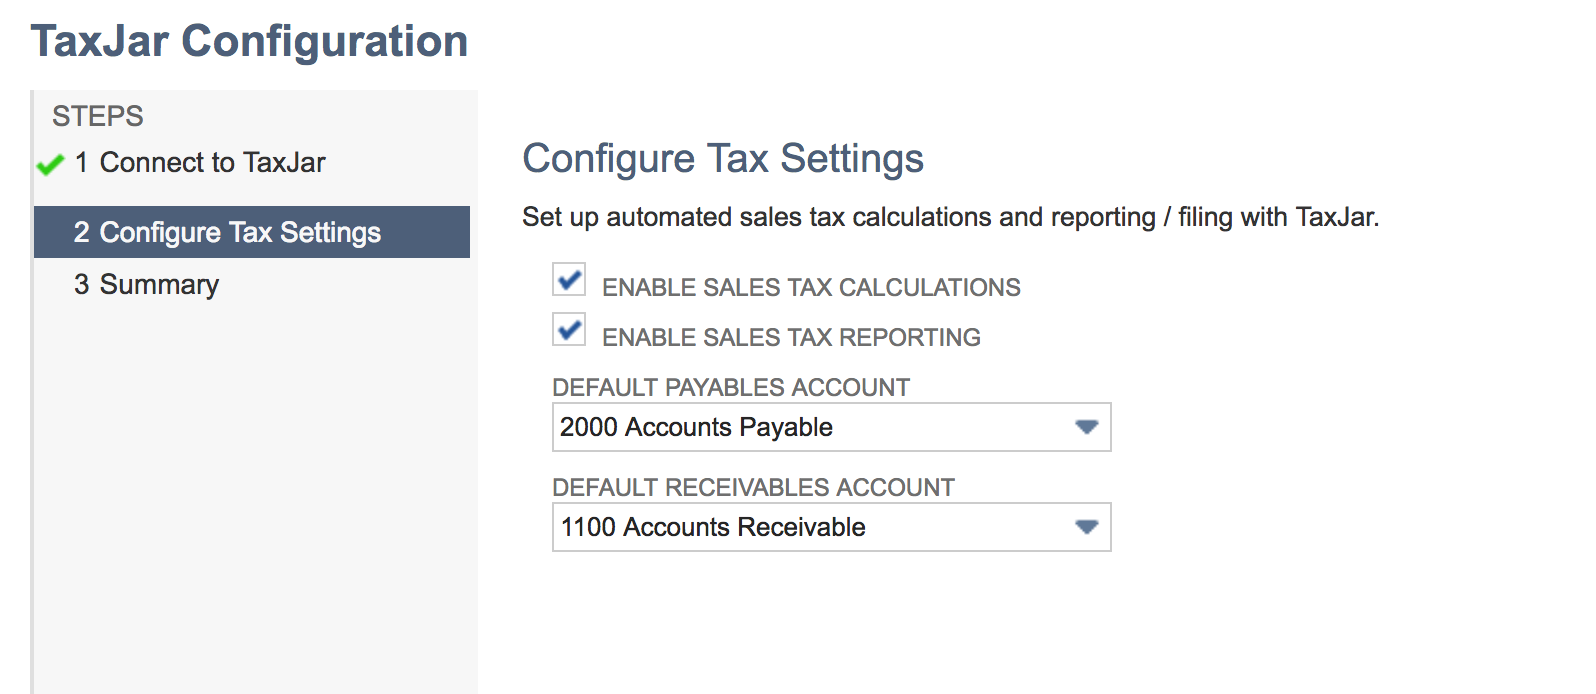Select step 2 Configure Tax Settings
The height and width of the screenshot is (694, 1596).
[252, 232]
